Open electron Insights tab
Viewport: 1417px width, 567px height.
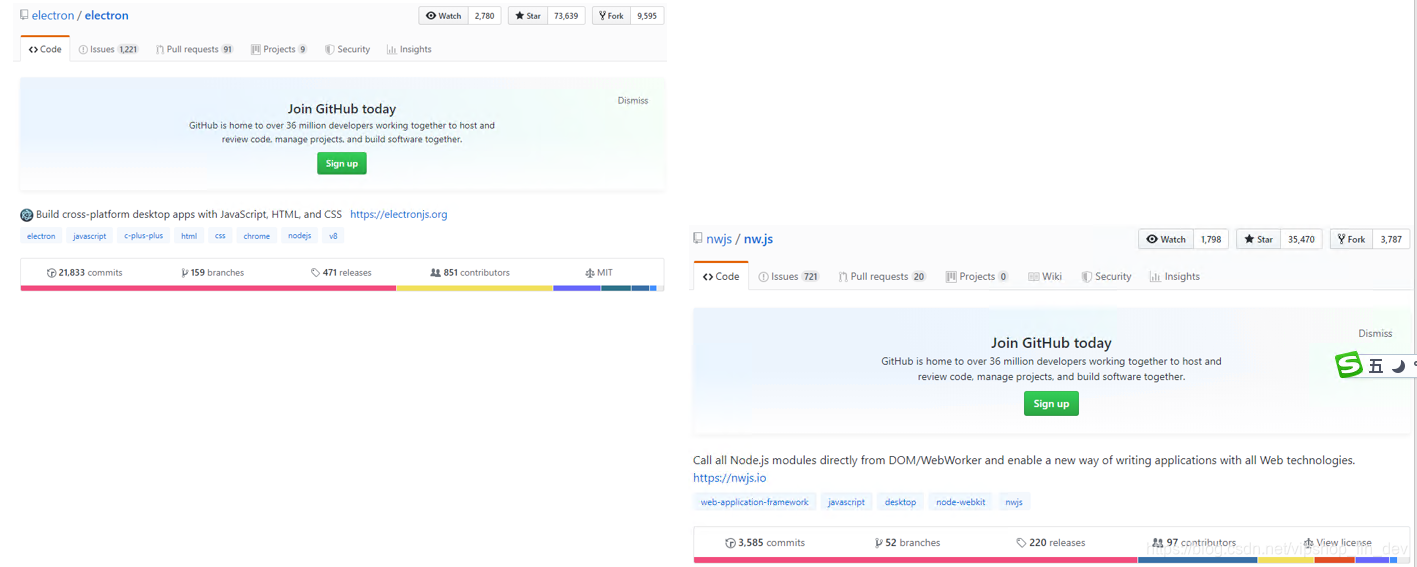(410, 49)
